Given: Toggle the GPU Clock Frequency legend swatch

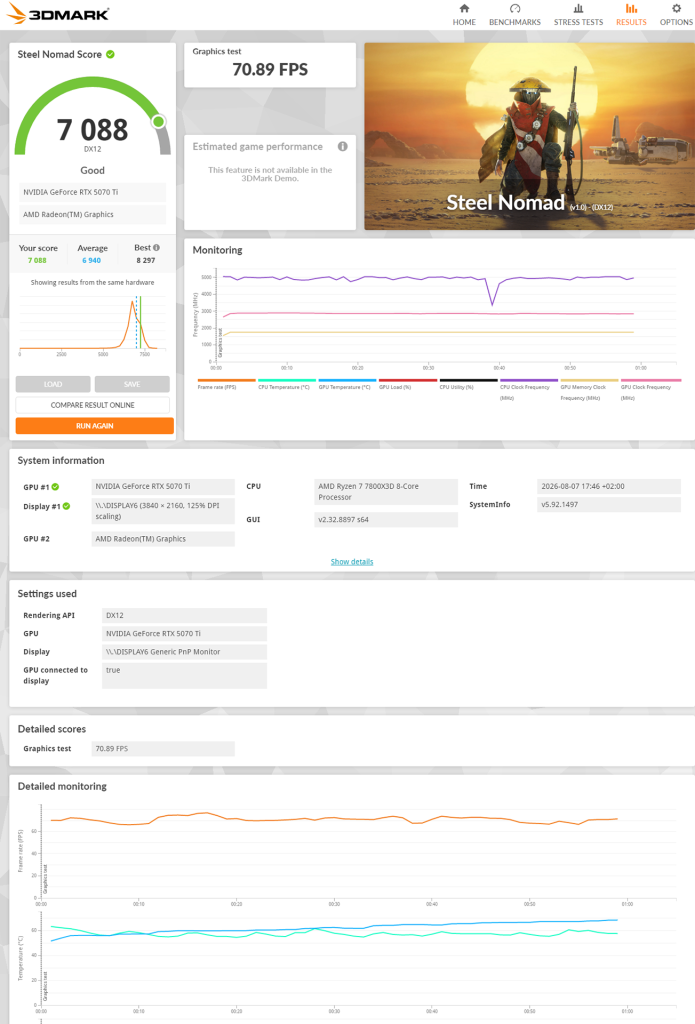Looking at the screenshot, I should (651, 380).
